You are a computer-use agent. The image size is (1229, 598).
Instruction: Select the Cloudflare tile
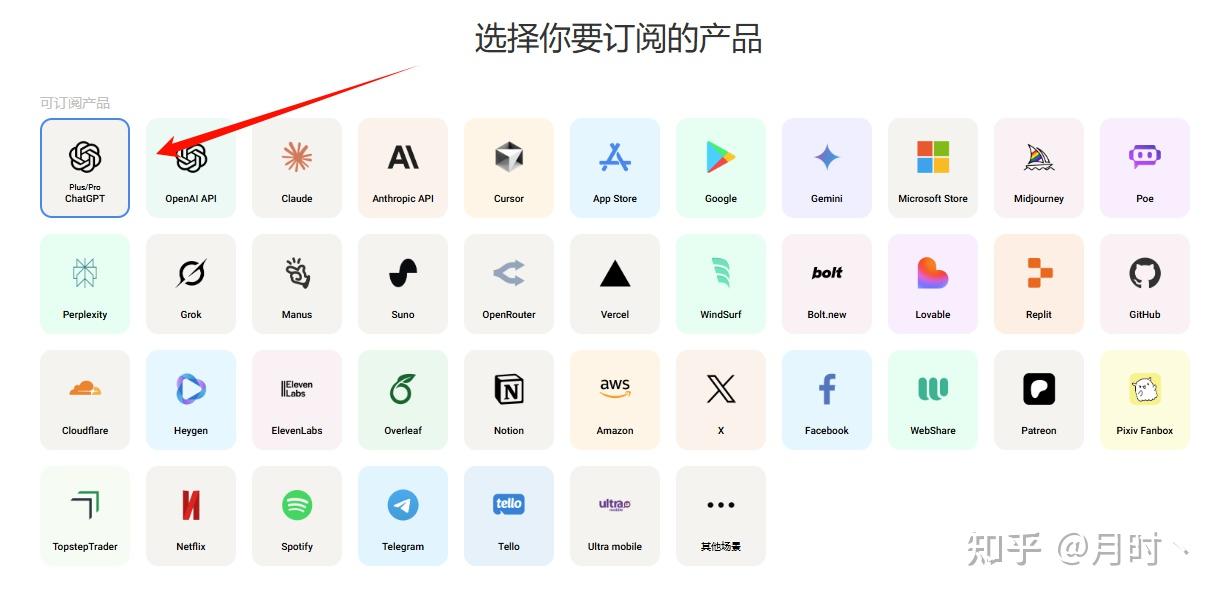[x=85, y=399]
